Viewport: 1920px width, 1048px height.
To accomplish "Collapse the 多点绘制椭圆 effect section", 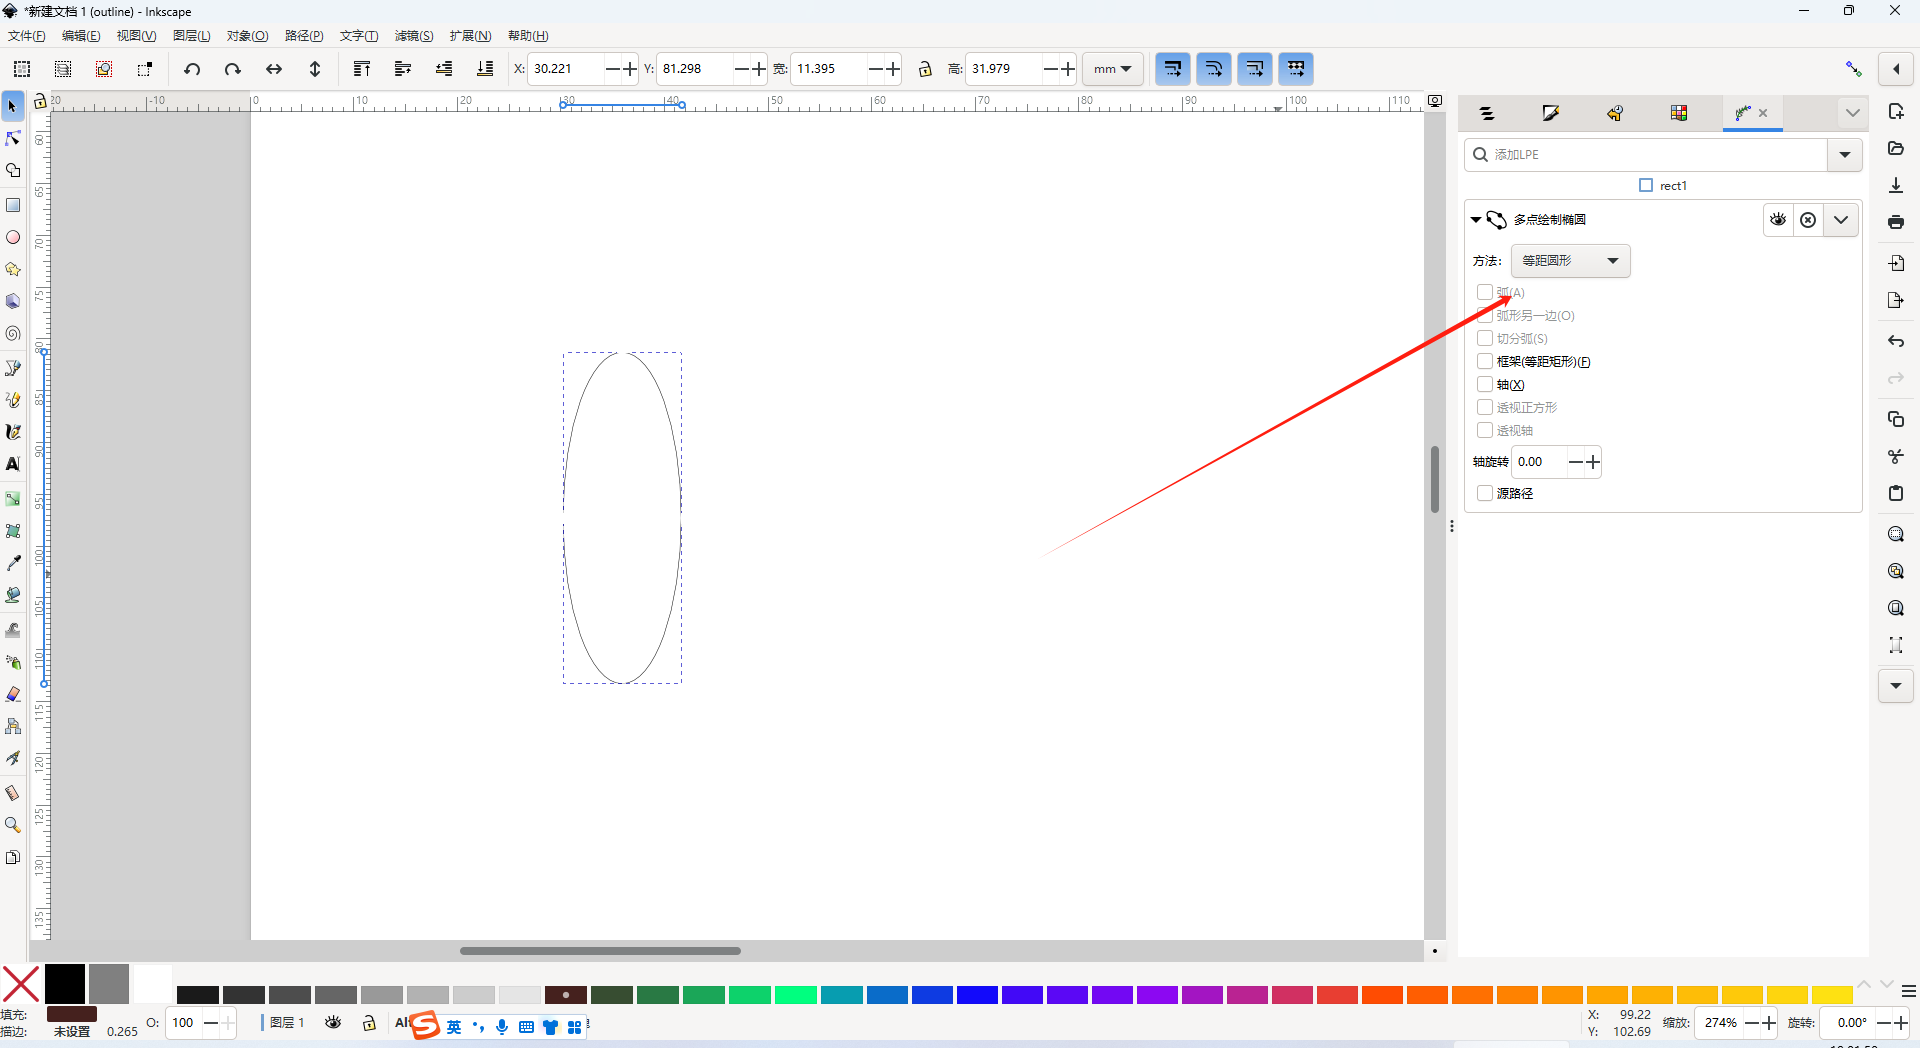I will tap(1476, 220).
